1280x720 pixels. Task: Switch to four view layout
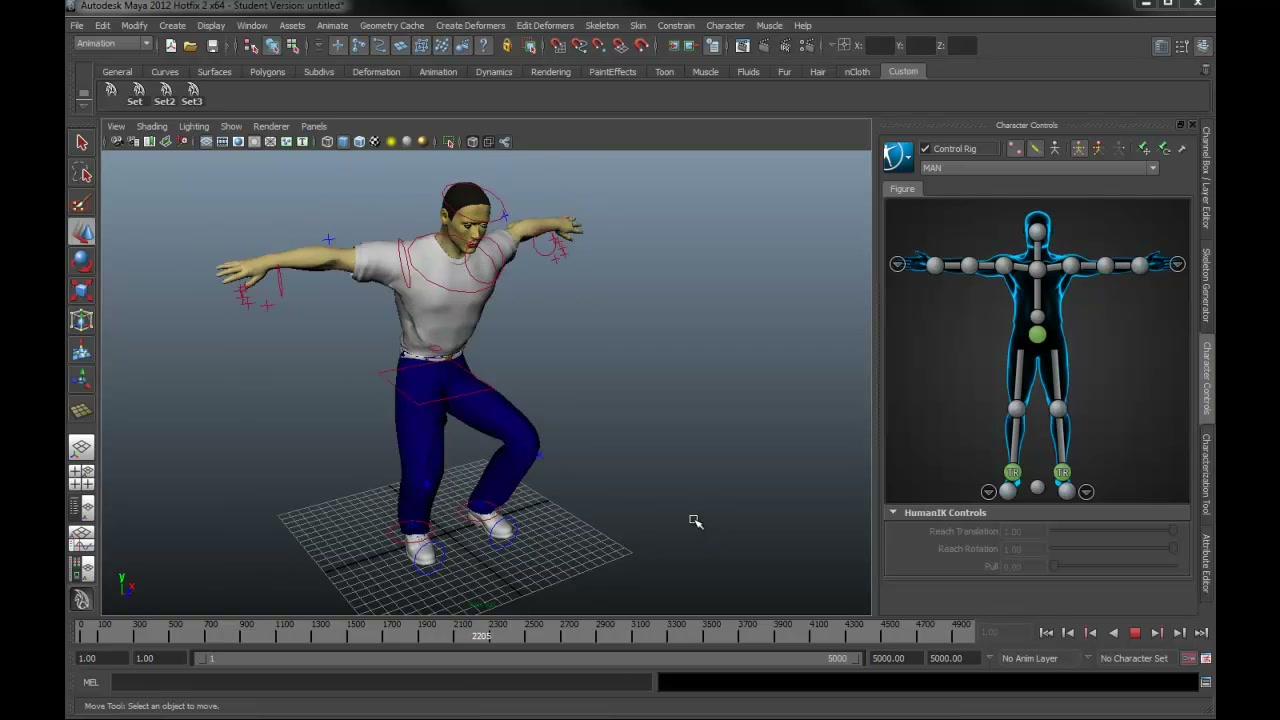[82, 477]
